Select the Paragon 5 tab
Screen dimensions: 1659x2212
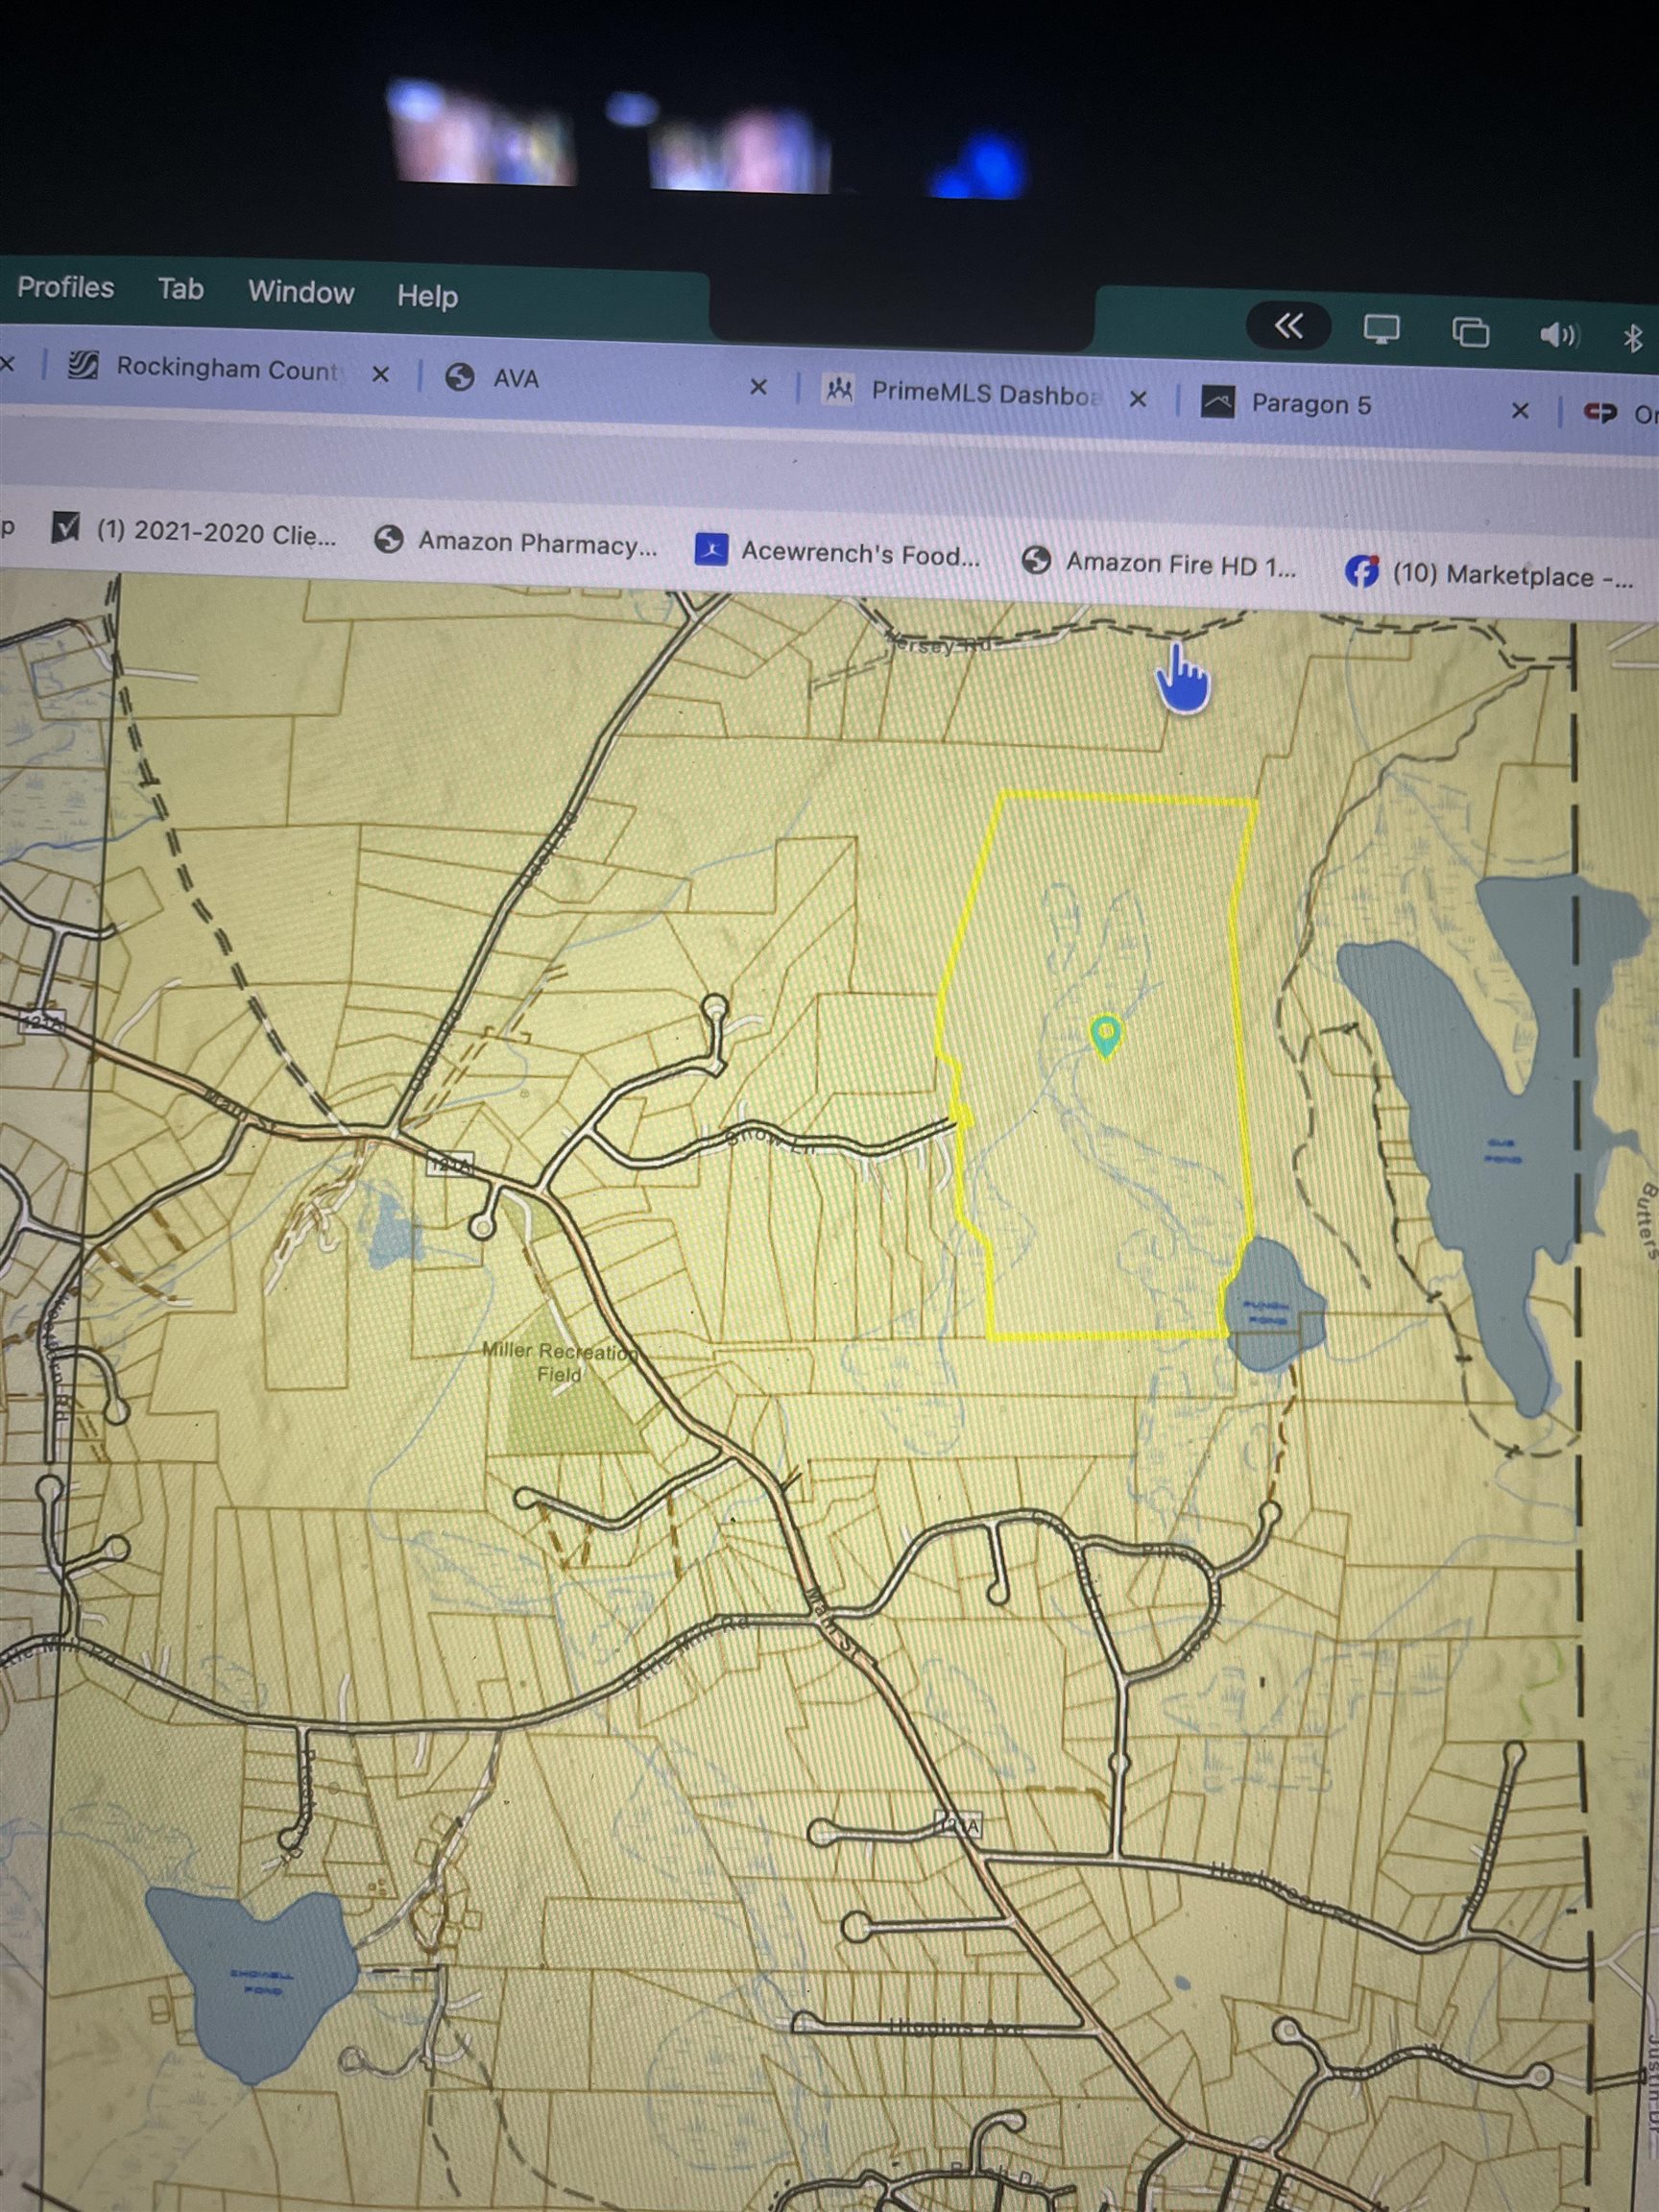1310,404
